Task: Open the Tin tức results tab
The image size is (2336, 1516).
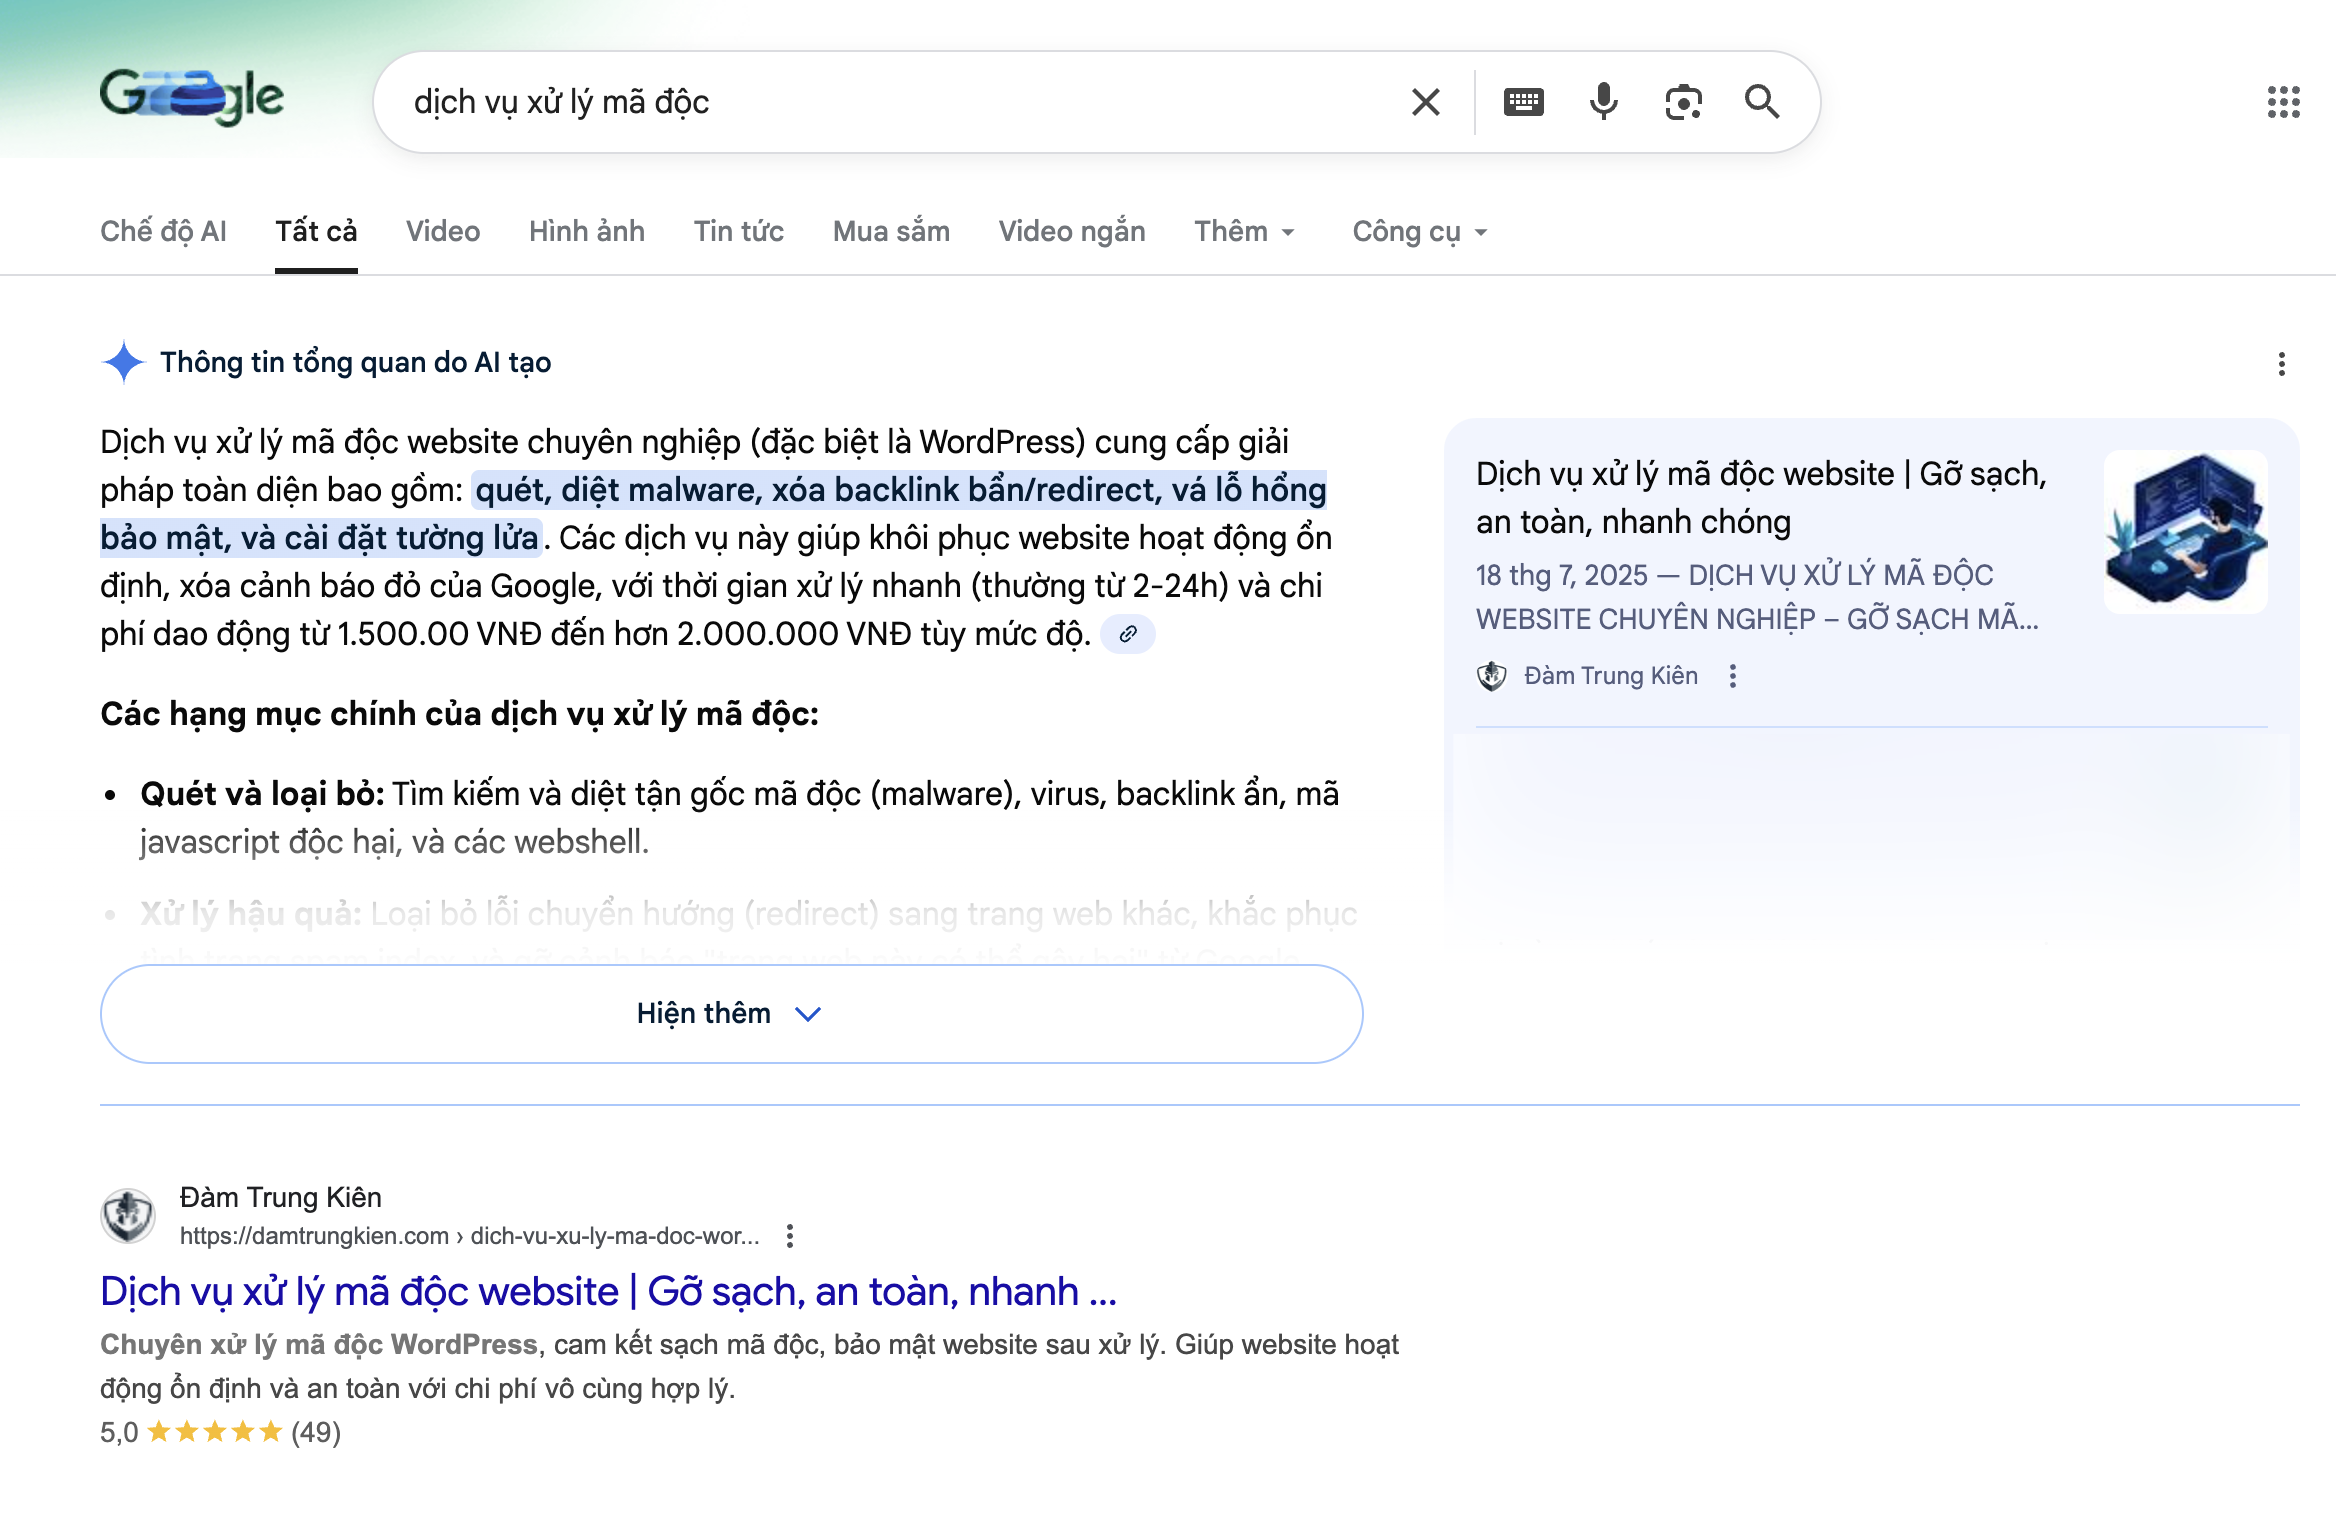Action: (x=739, y=231)
